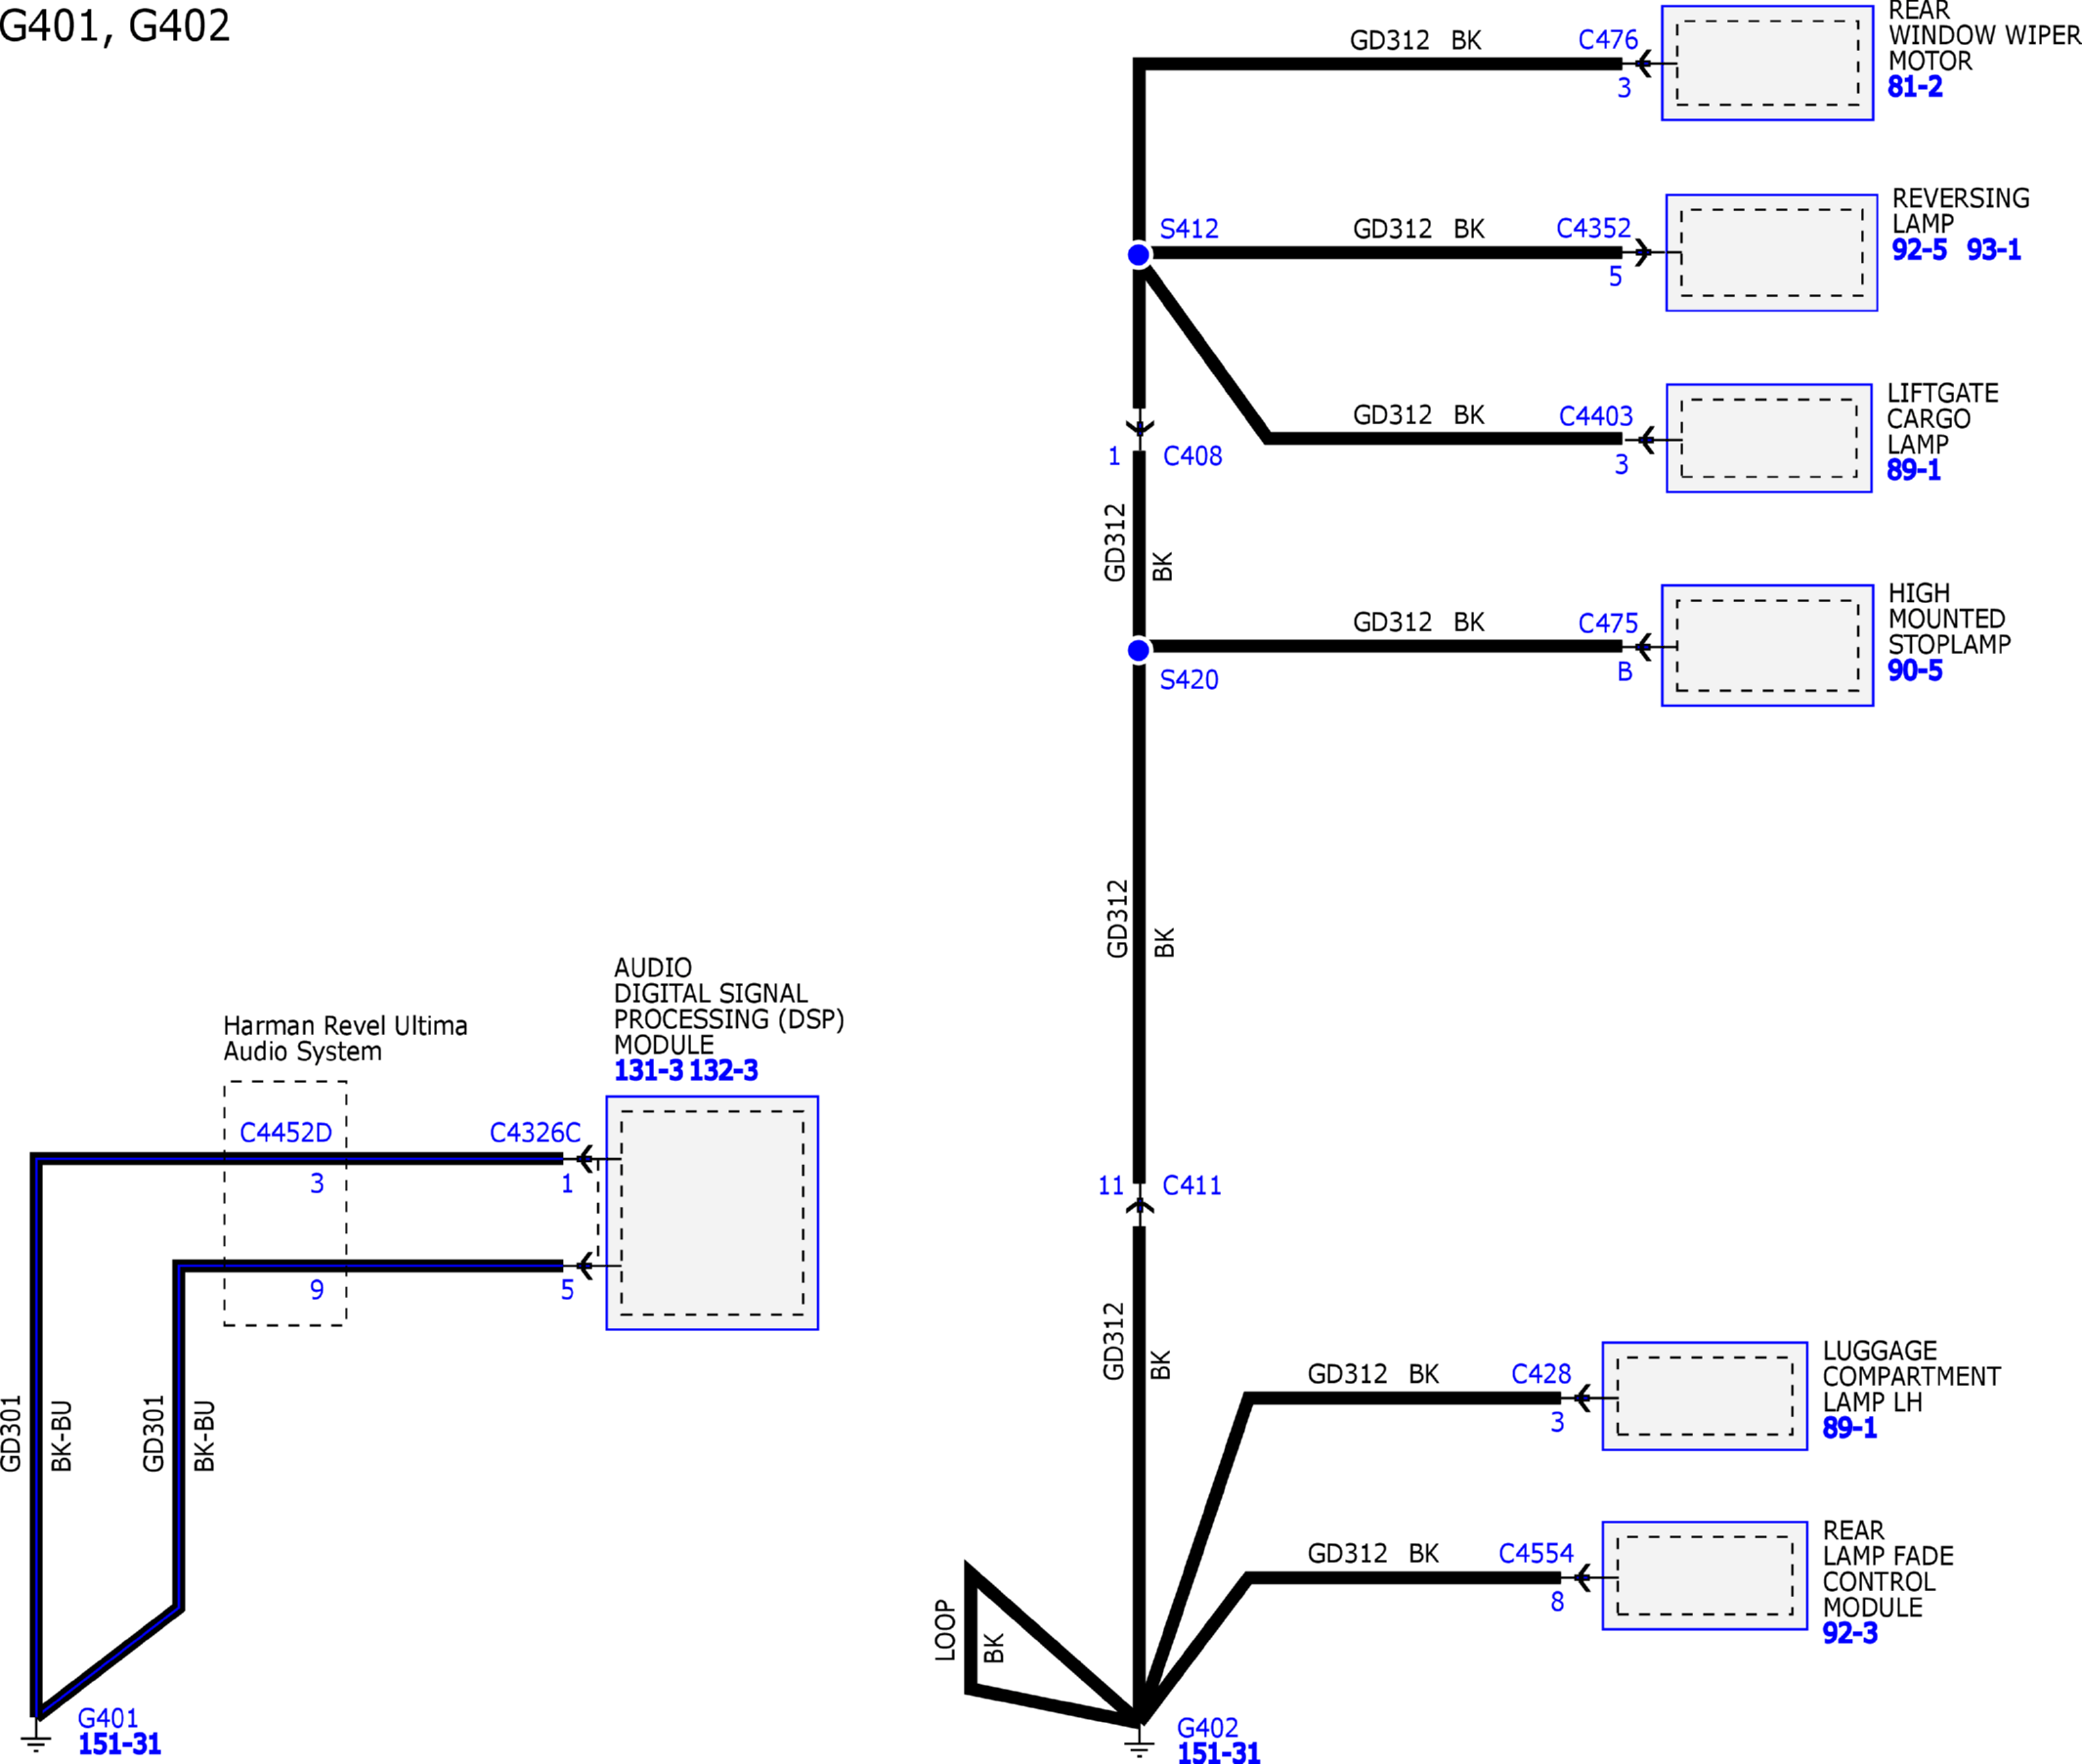Open Rear Lamp Fade Control Module link 92-3
Image resolution: width=2082 pixels, height=1764 pixels.
pyautogui.click(x=1850, y=1633)
